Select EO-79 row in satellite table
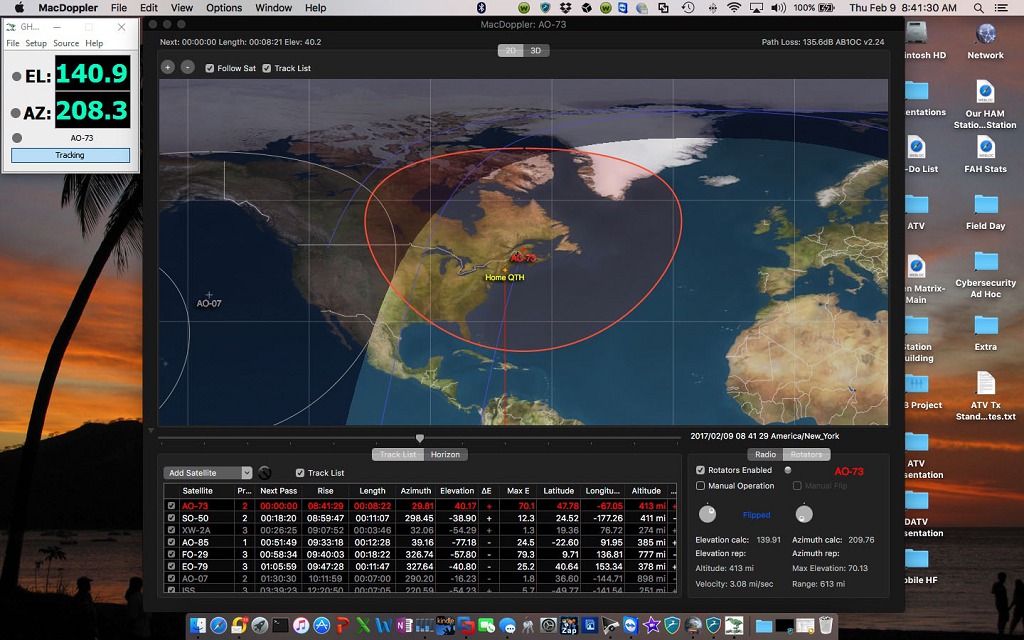 coord(419,566)
